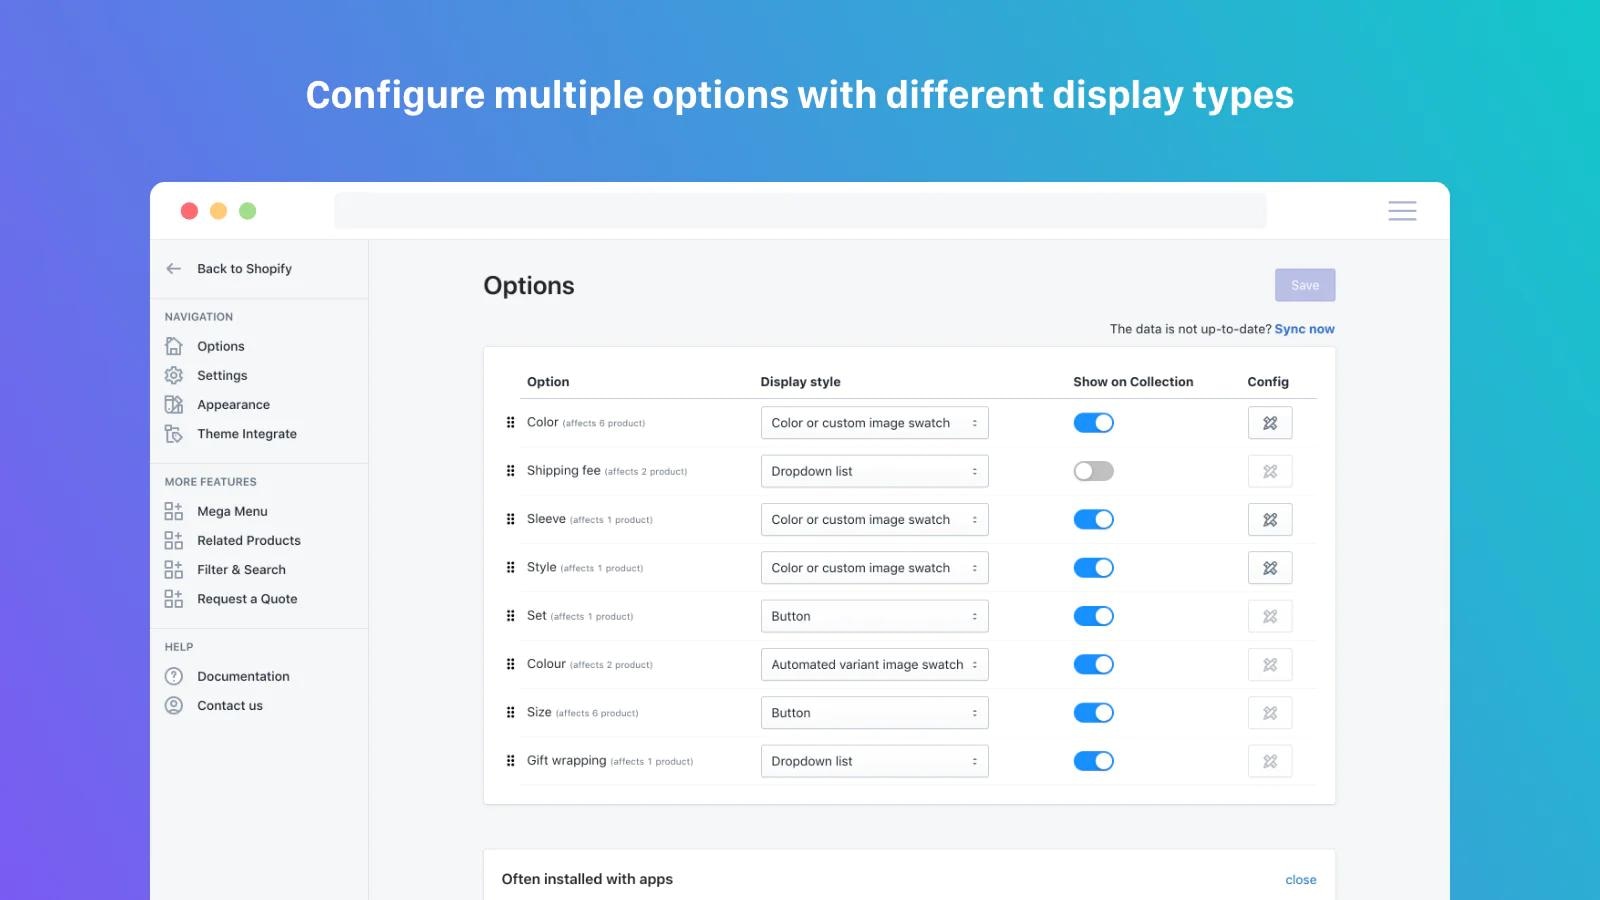Image resolution: width=1600 pixels, height=900 pixels.
Task: Open the display style dropdown for Shipping fee
Action: click(874, 470)
